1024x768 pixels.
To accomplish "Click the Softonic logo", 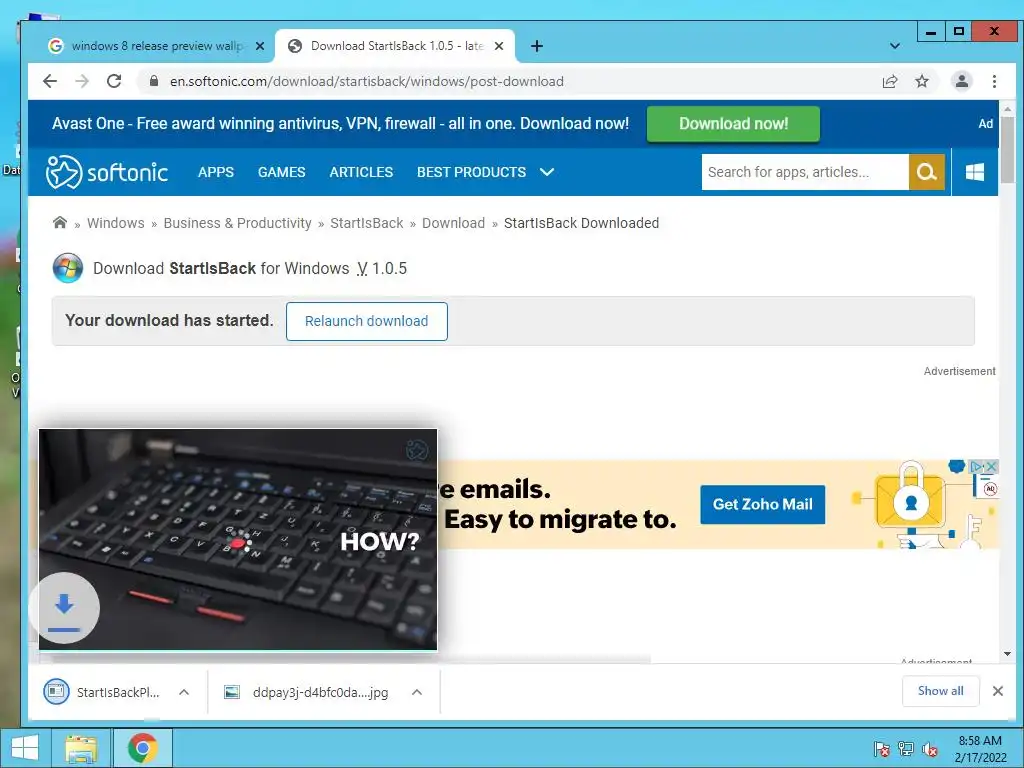I will pos(106,172).
